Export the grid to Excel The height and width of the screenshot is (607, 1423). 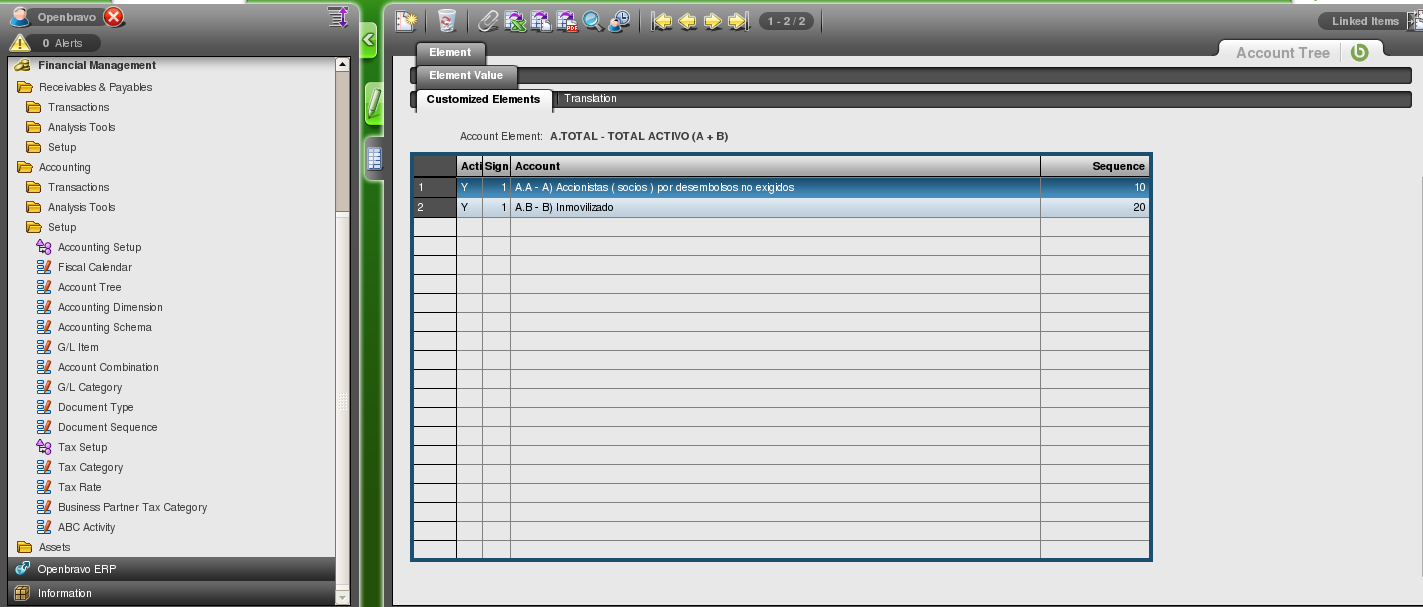tap(516, 21)
